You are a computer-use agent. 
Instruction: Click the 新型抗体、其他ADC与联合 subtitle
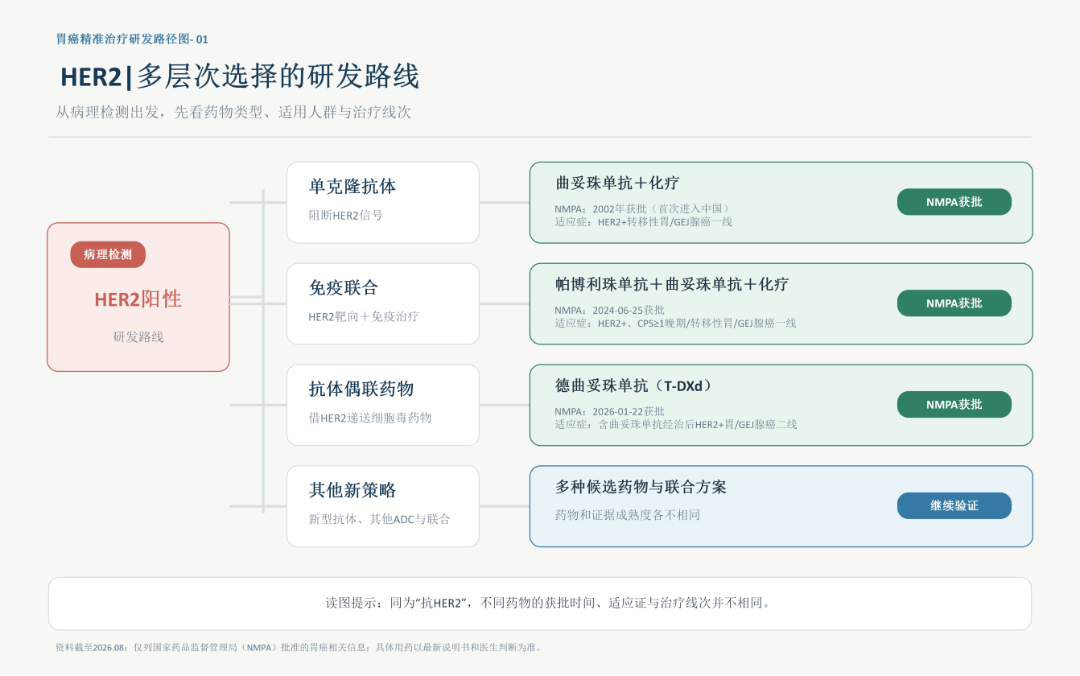point(379,519)
